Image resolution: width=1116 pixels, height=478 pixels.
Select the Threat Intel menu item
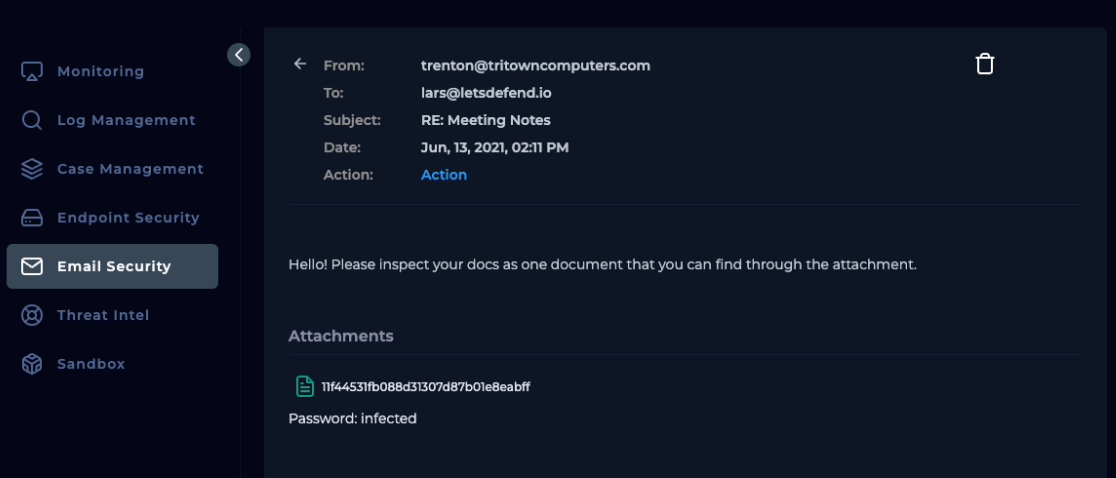click(103, 315)
